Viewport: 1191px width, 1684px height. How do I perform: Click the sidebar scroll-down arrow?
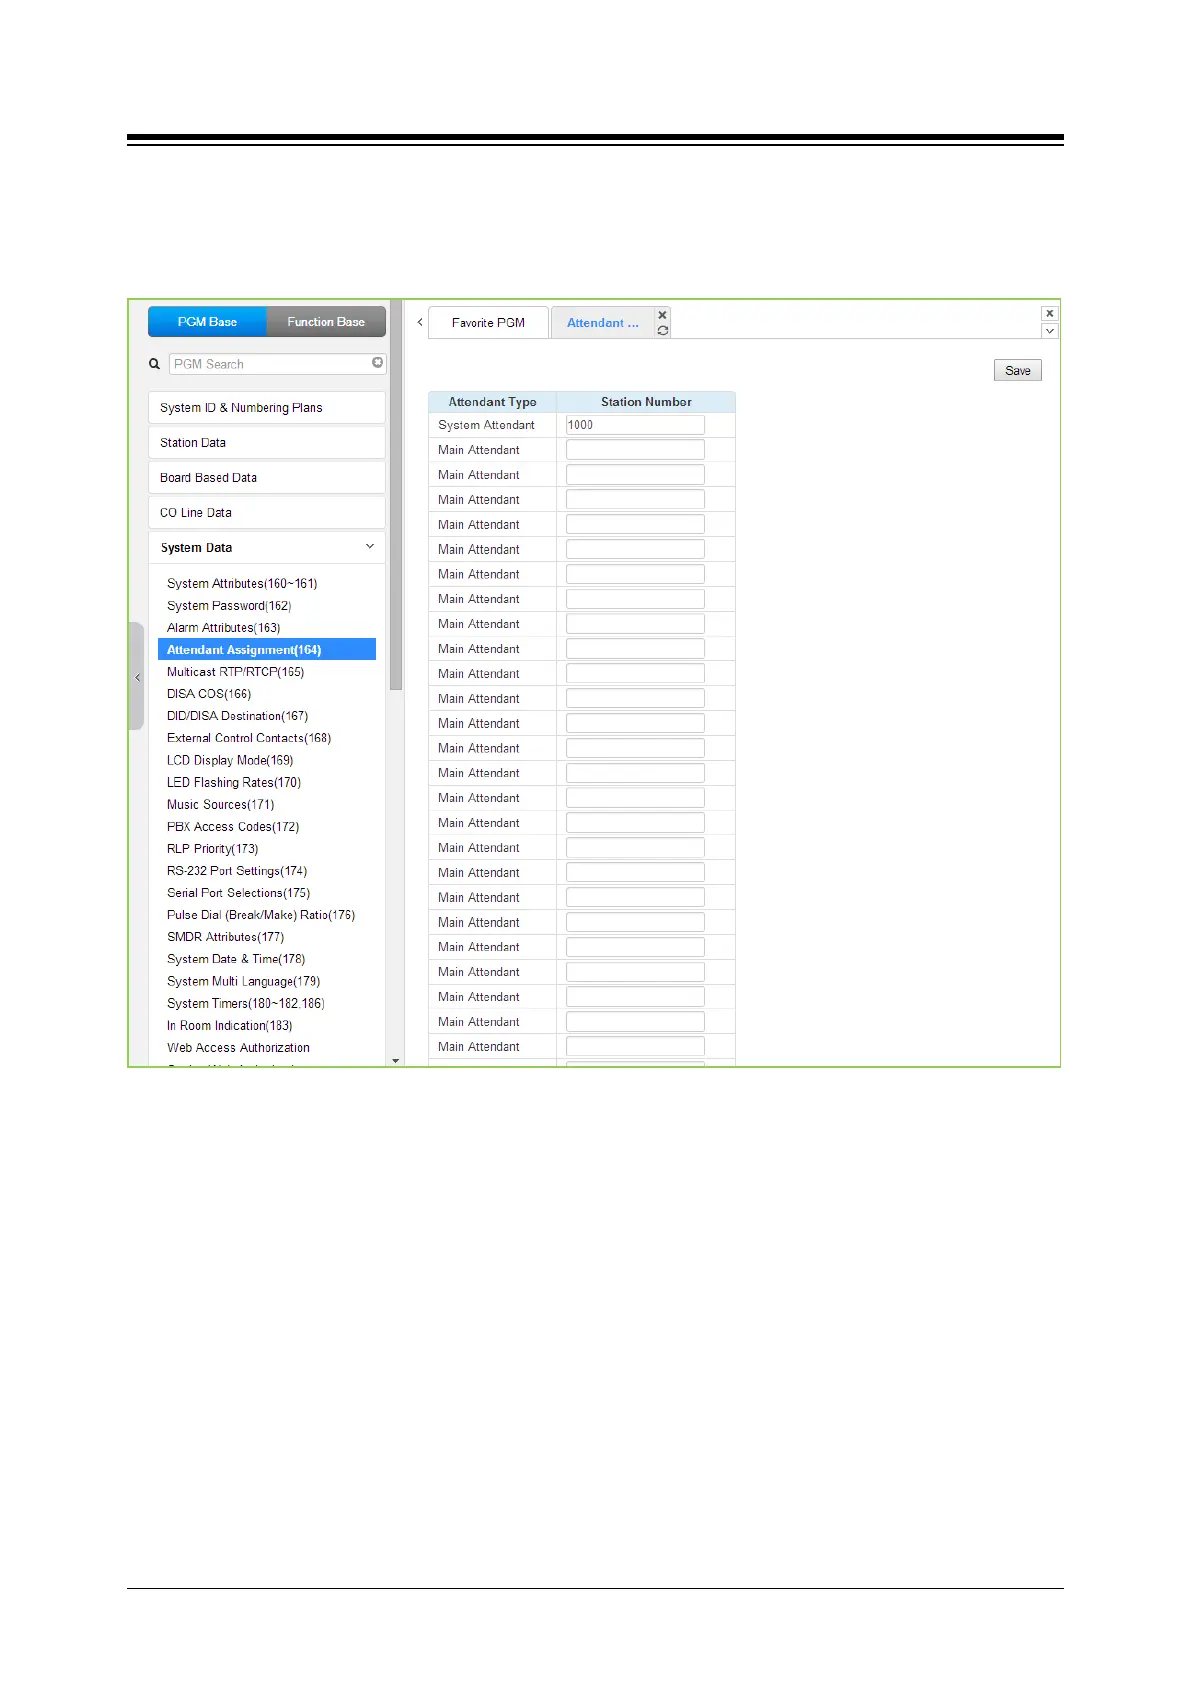[396, 1060]
